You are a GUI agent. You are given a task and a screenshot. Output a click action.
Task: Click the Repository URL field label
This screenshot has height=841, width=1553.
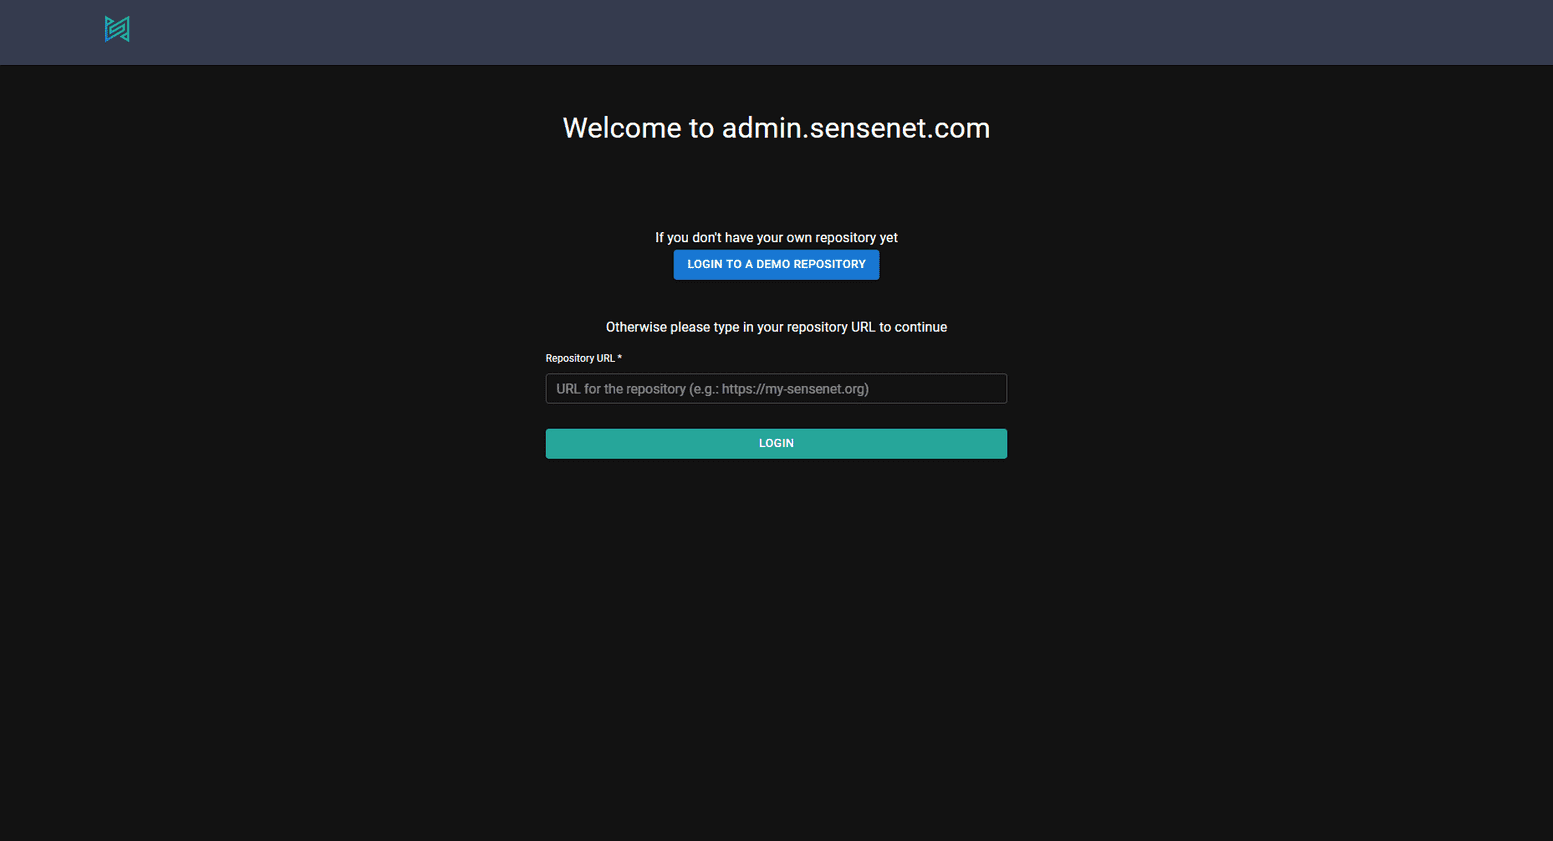pyautogui.click(x=580, y=357)
